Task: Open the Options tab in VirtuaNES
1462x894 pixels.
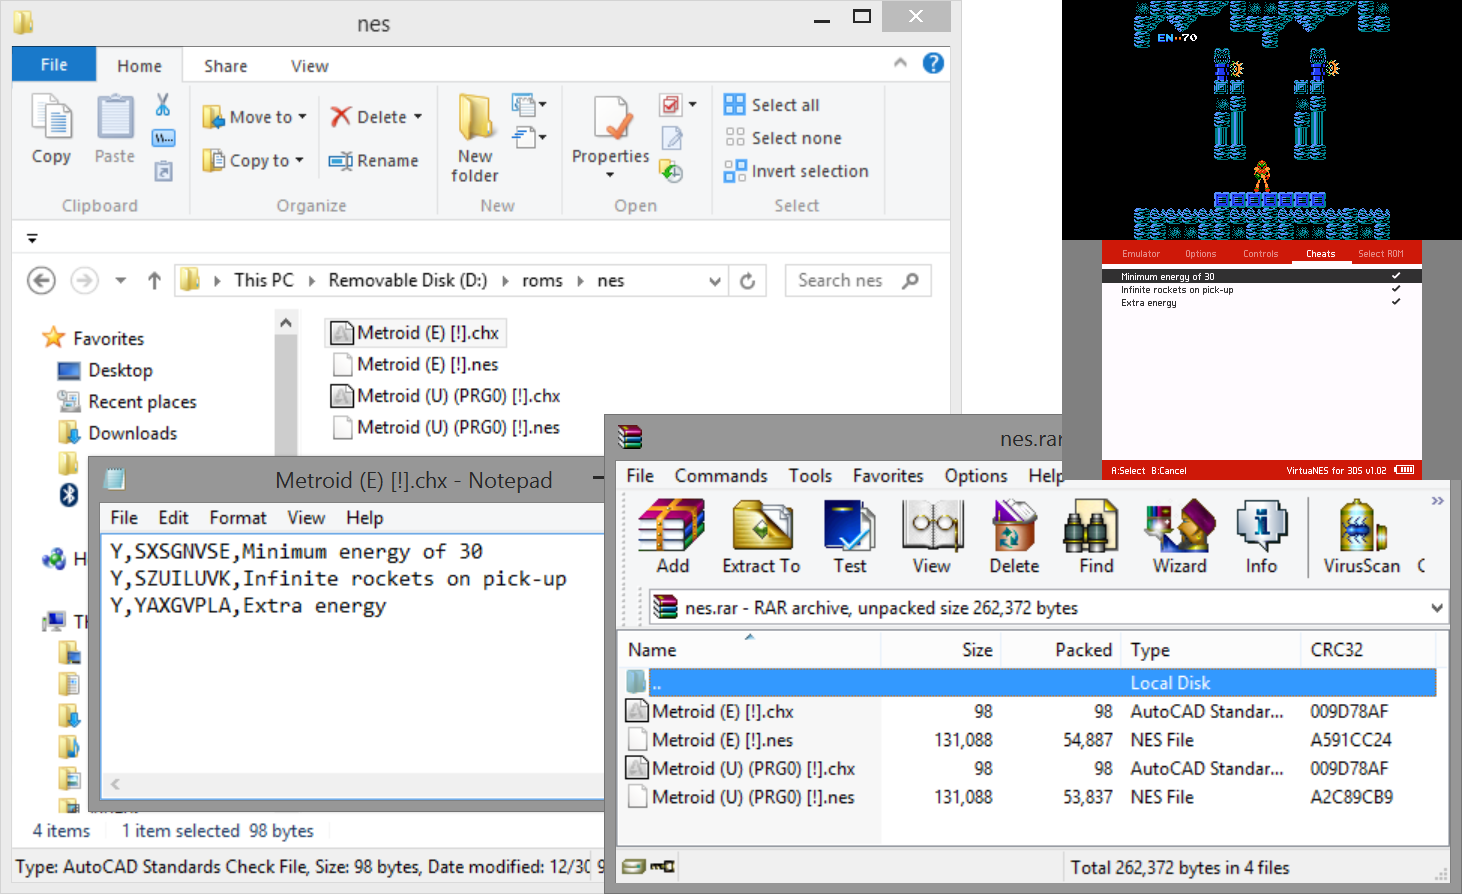Action: 1200,254
